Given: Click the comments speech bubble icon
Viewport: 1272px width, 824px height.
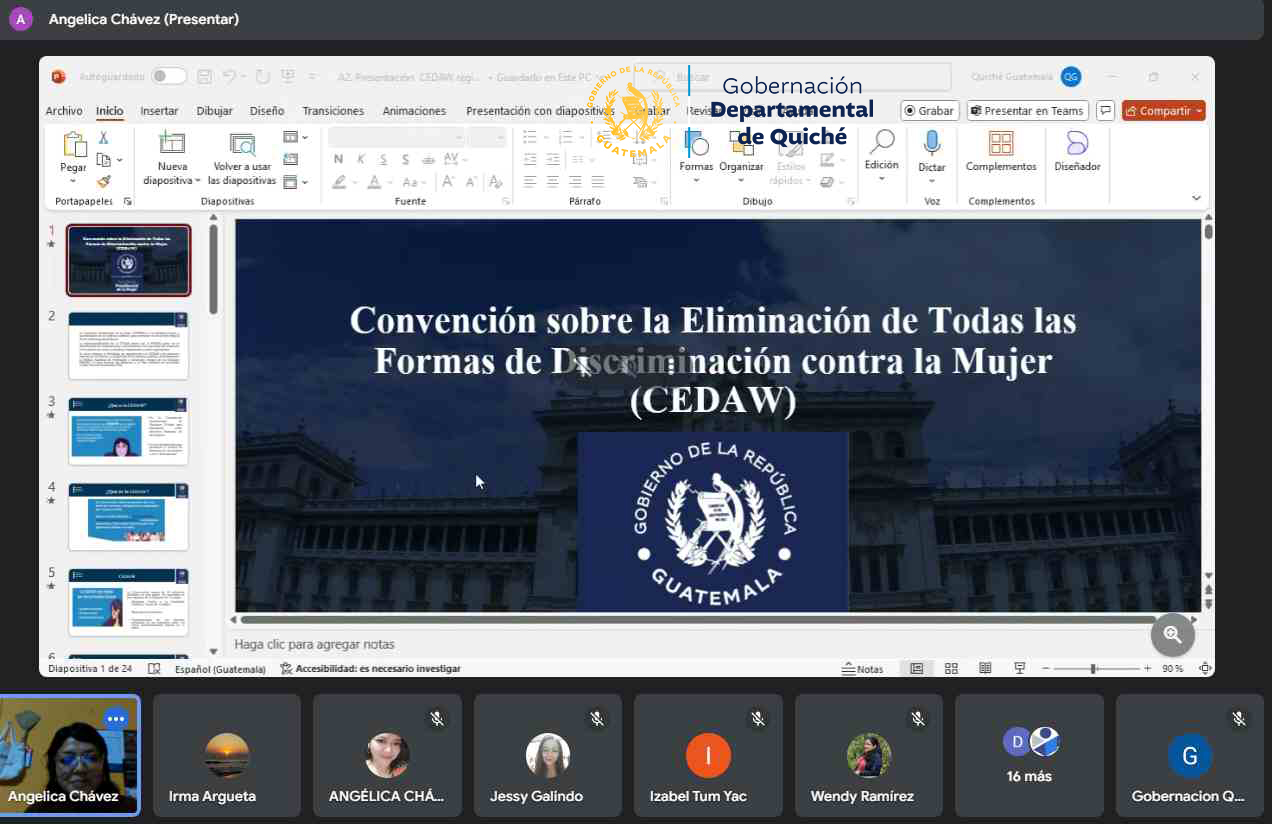Looking at the screenshot, I should pyautogui.click(x=1106, y=111).
